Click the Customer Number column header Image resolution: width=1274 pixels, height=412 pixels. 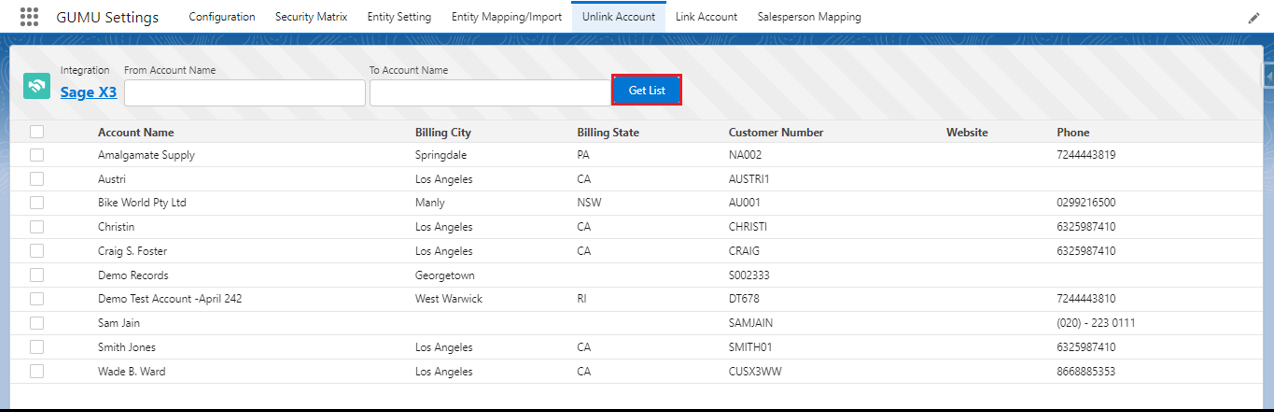(x=776, y=132)
